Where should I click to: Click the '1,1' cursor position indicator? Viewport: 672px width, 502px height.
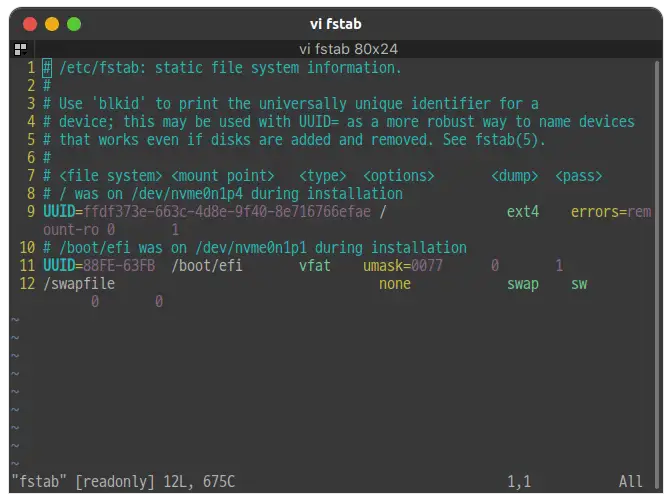[519, 481]
